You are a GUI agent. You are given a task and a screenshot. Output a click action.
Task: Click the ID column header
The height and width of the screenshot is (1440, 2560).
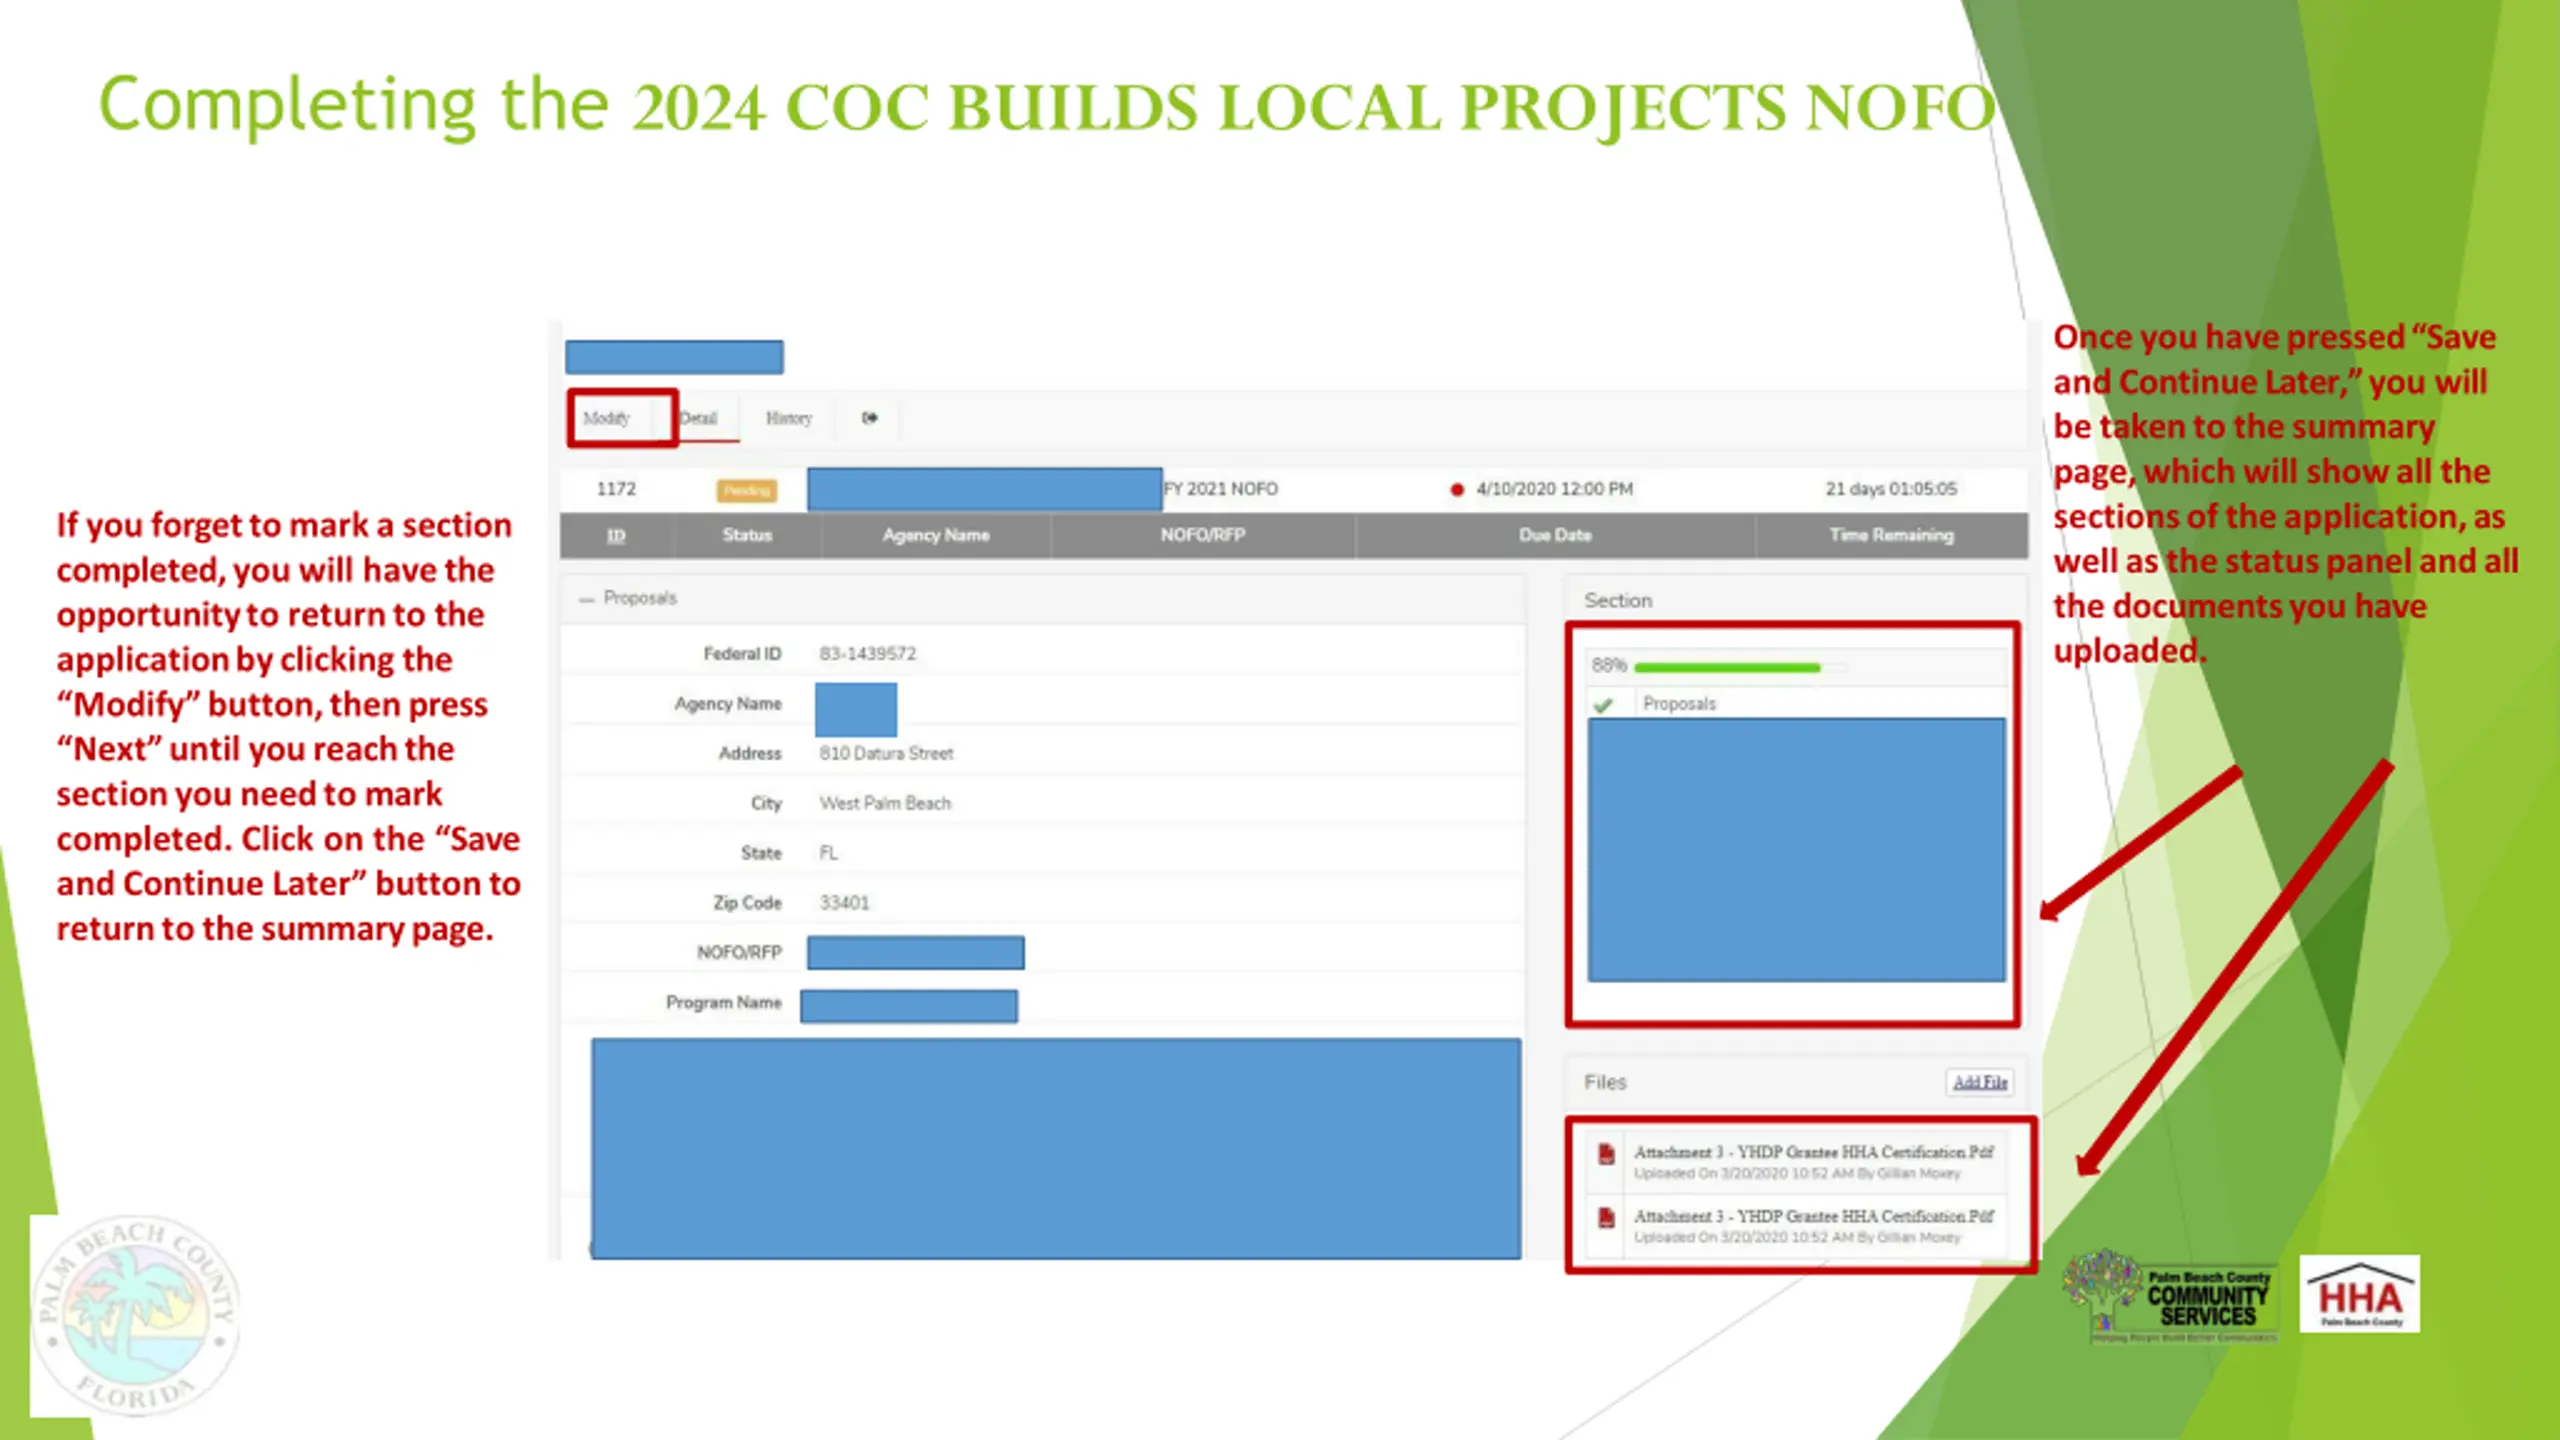coord(616,535)
